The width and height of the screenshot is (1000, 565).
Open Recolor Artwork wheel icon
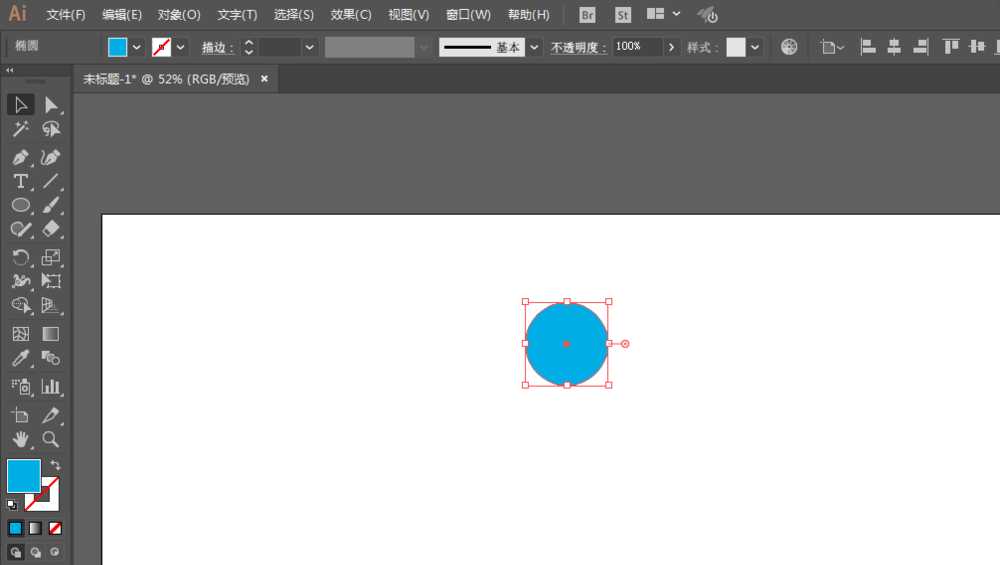[789, 47]
